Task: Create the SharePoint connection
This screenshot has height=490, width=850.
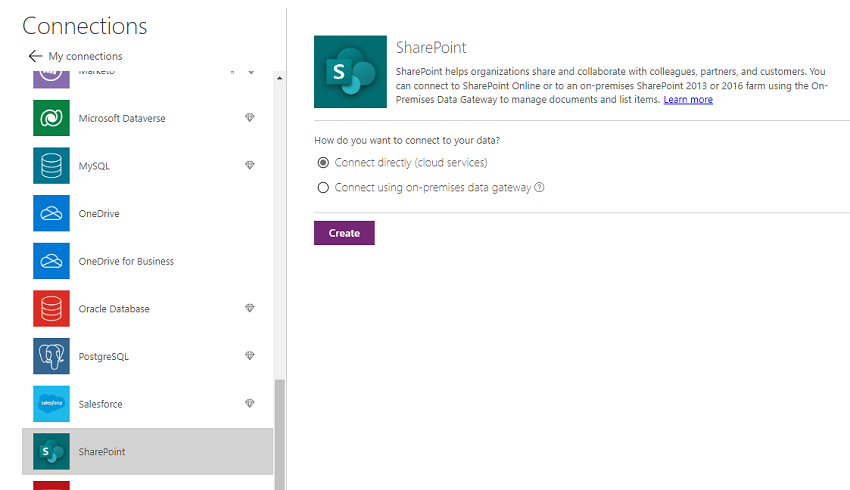Action: pyautogui.click(x=344, y=233)
